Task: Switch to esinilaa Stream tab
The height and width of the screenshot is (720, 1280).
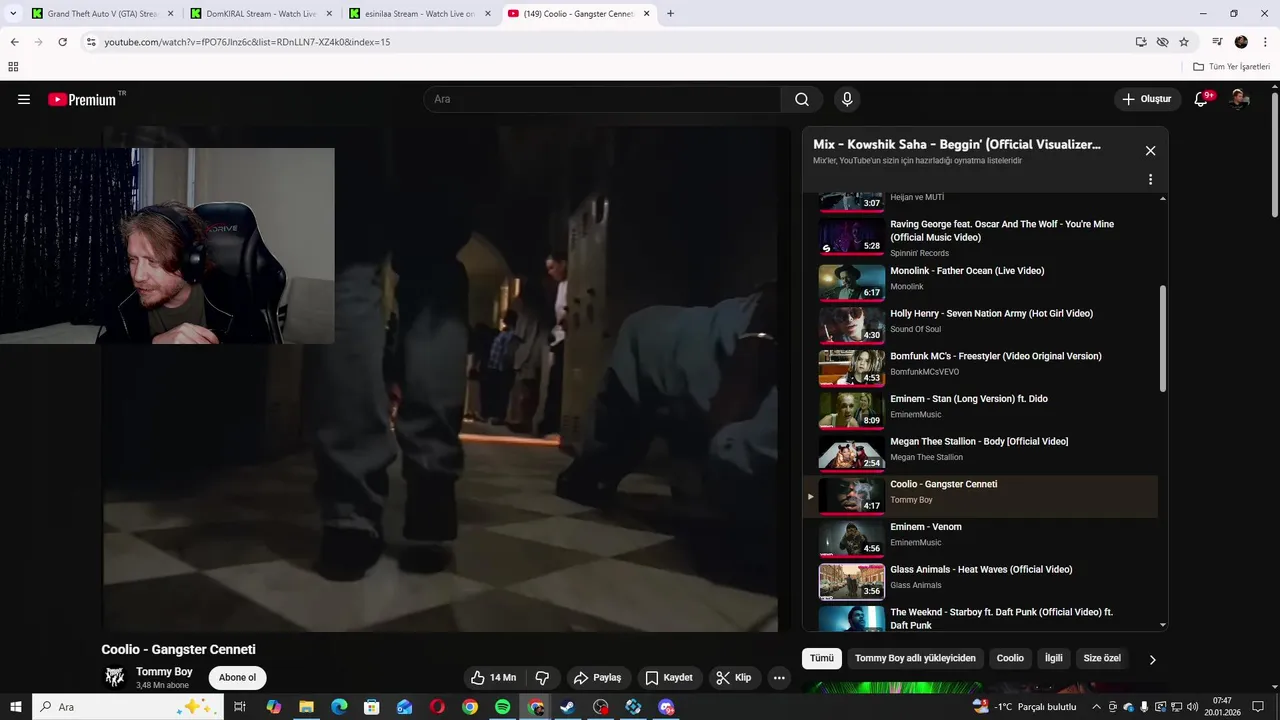Action: (418, 14)
